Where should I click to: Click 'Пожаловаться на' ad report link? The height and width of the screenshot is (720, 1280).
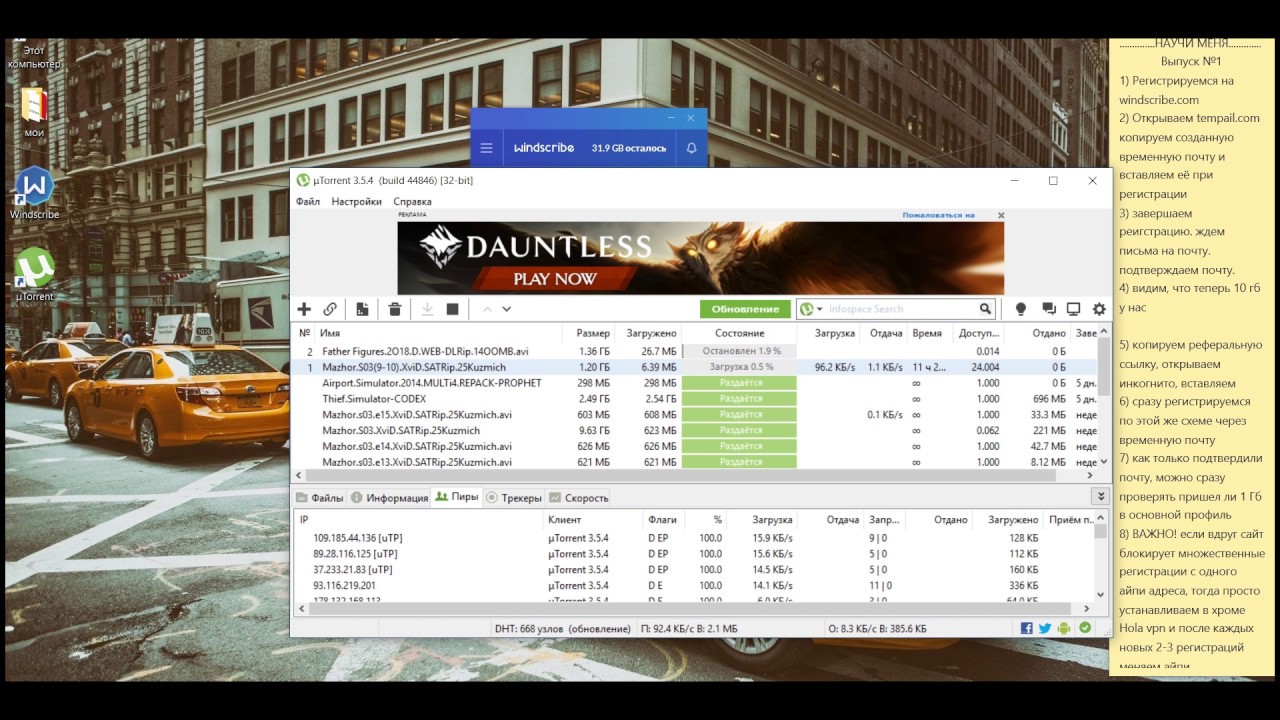(938, 215)
